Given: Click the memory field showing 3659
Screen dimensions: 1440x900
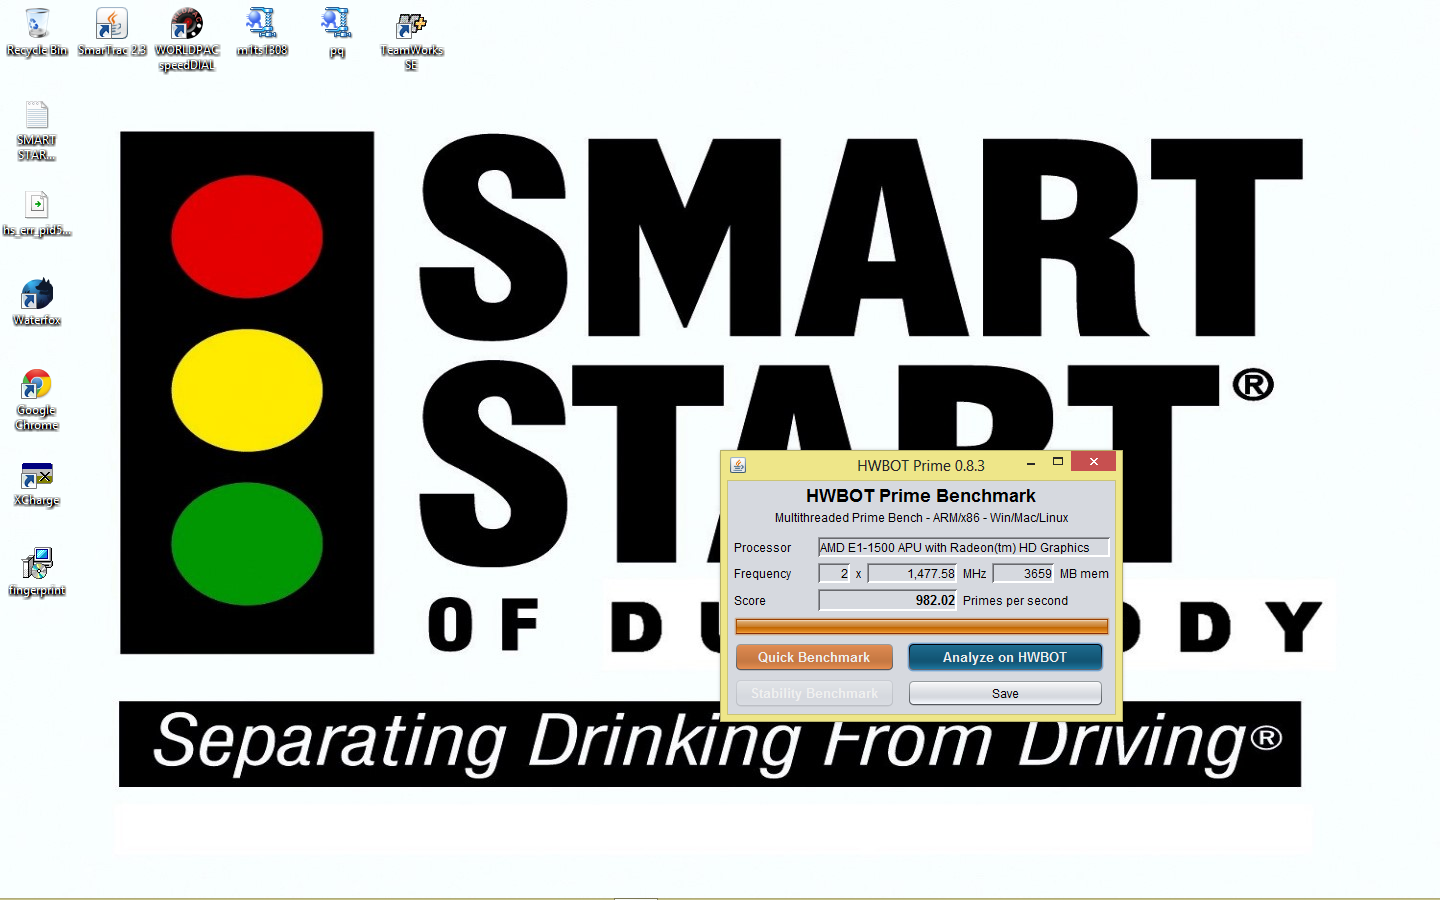Looking at the screenshot, I should (1023, 573).
